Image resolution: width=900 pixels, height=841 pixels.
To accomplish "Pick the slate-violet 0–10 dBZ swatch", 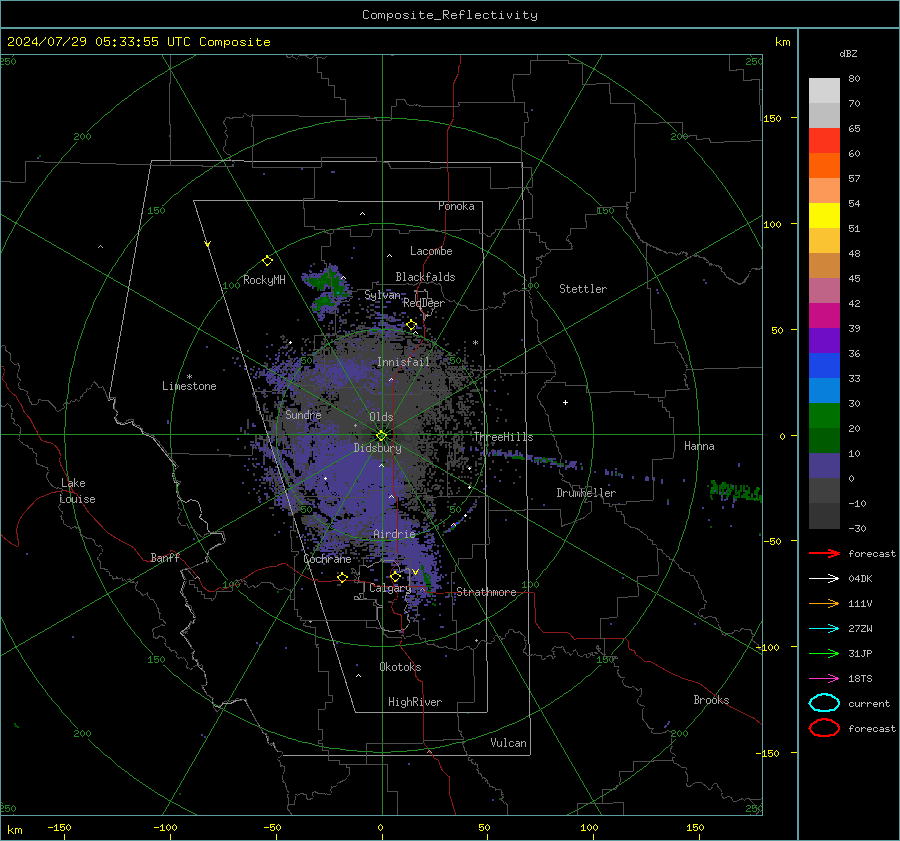I will [824, 466].
